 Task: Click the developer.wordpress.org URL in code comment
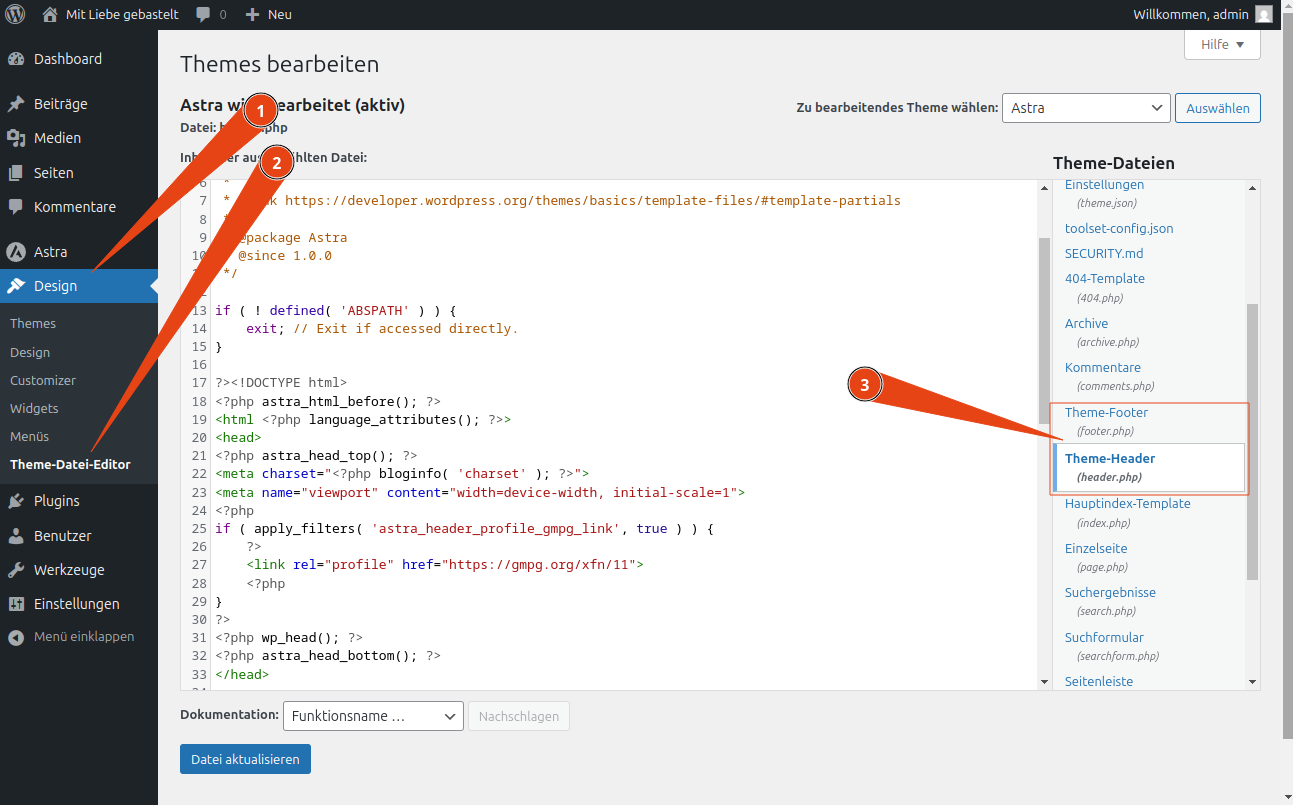point(593,200)
